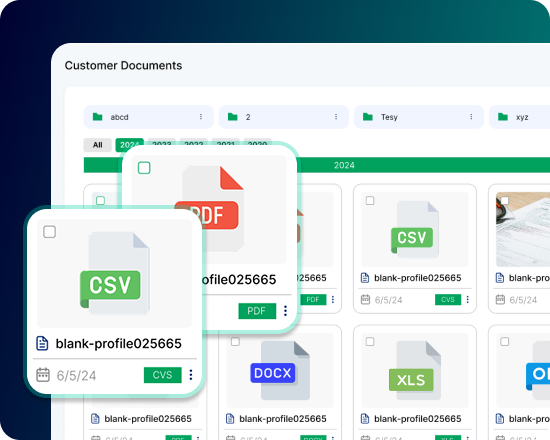Click the CSV file graphic on the large floating card
This screenshot has width=550, height=440.
click(115, 273)
